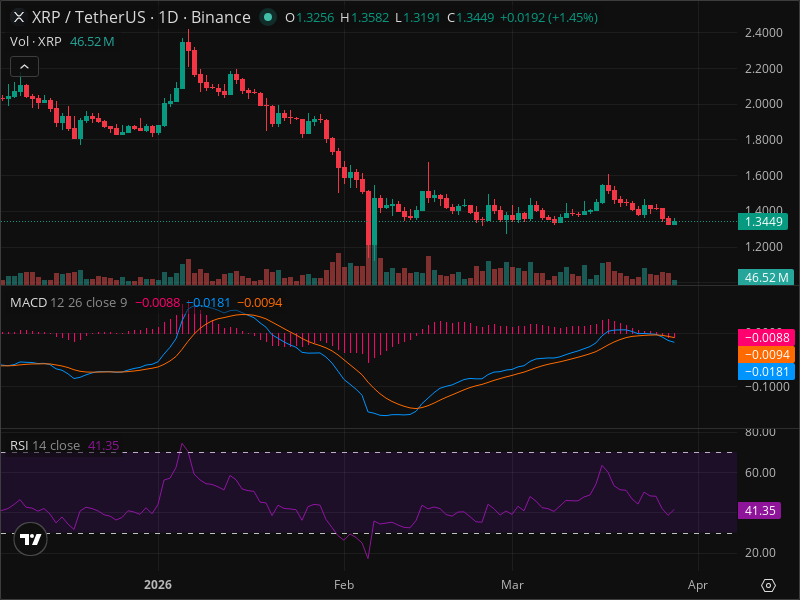The width and height of the screenshot is (800, 600).
Task: Click the −0.1000 MACD scale label
Action: tap(766, 386)
